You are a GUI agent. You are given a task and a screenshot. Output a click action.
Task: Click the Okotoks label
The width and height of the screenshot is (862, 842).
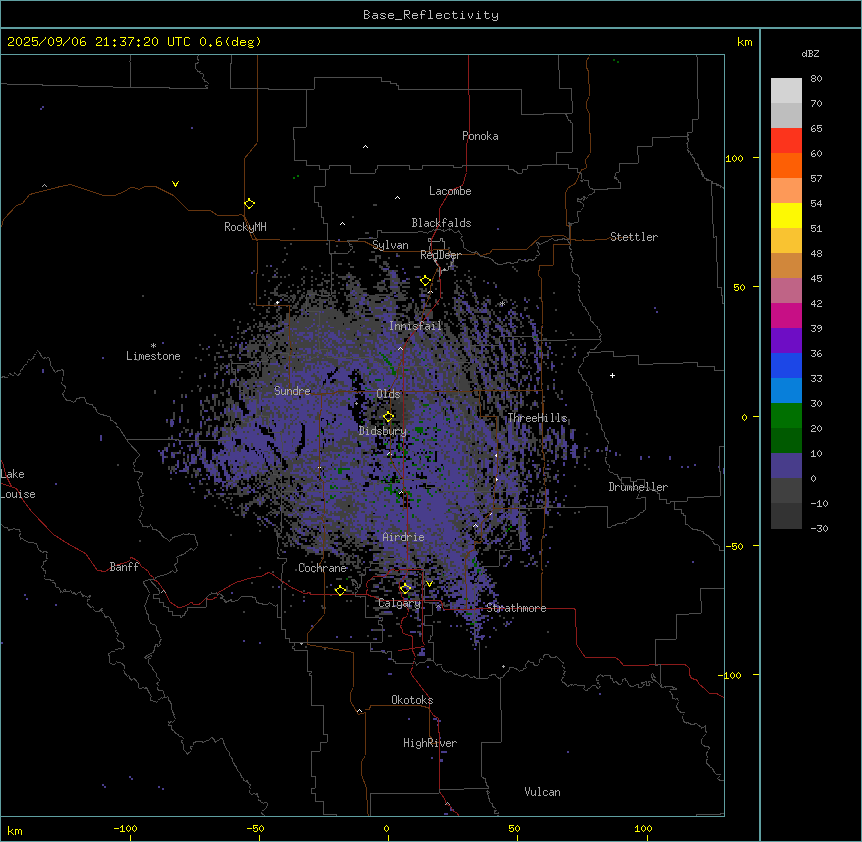pos(412,700)
